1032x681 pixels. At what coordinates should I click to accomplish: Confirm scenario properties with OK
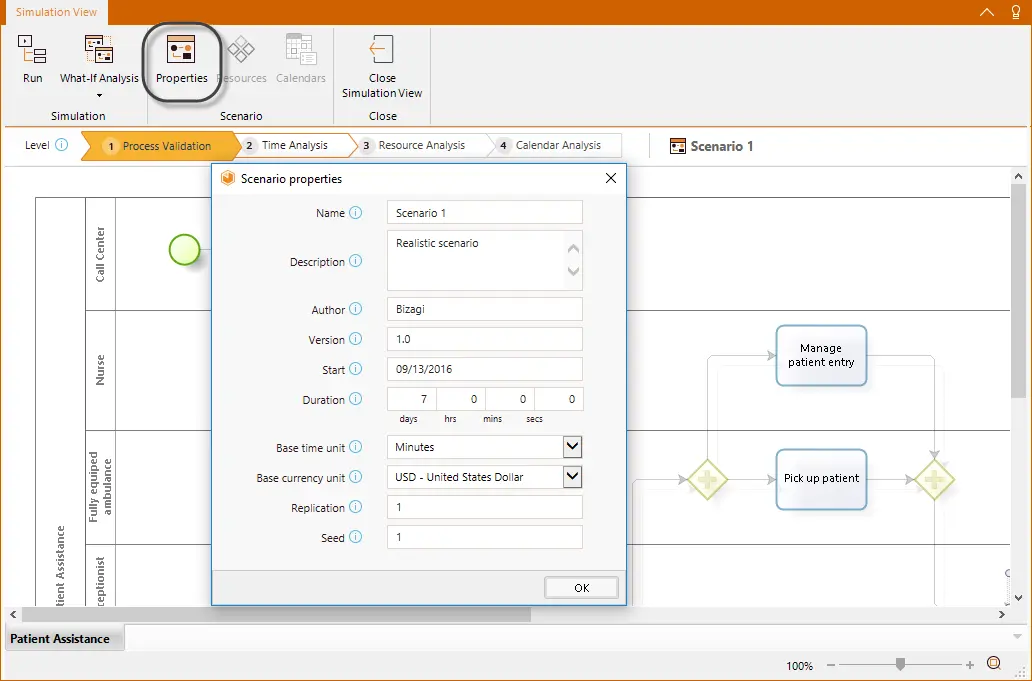[581, 588]
